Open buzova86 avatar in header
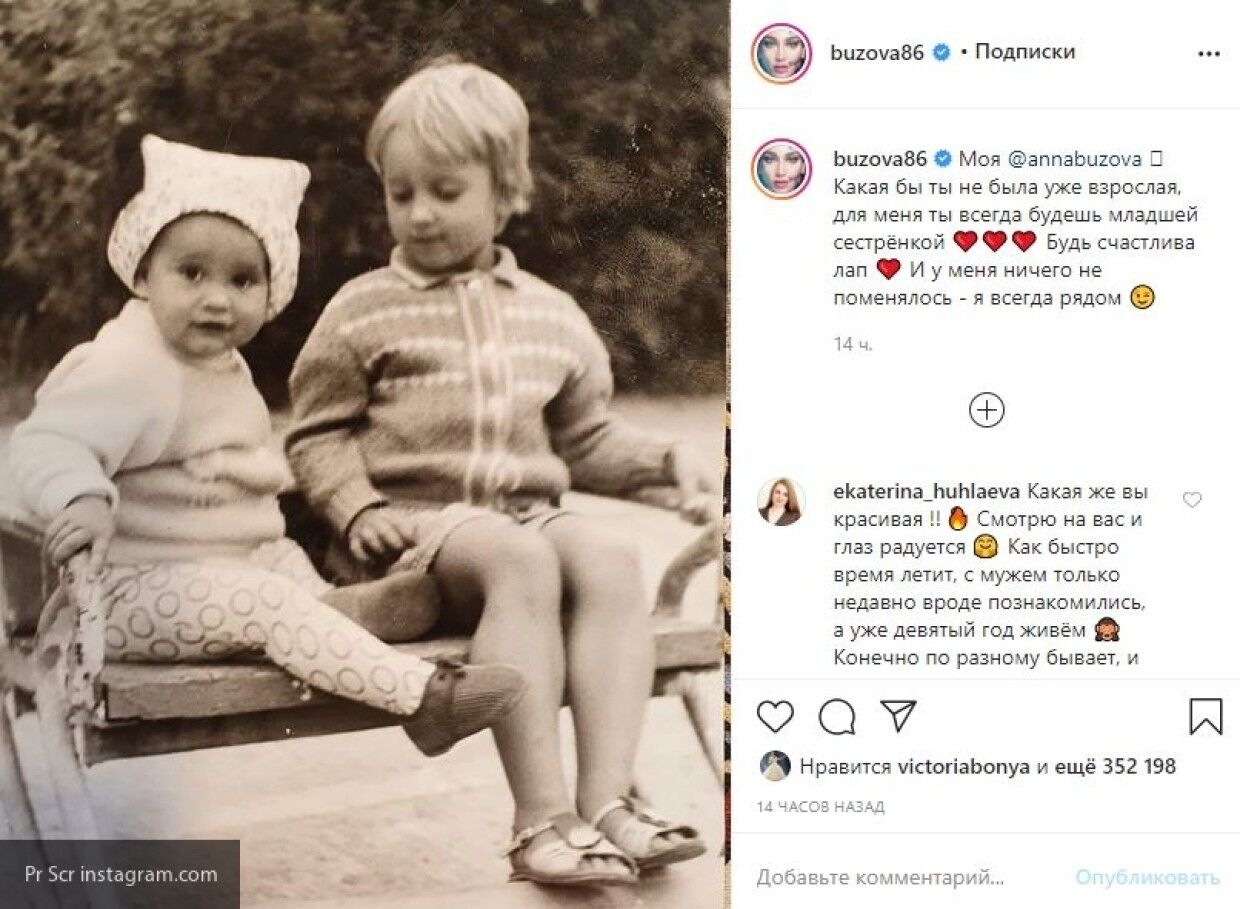 [x=781, y=53]
